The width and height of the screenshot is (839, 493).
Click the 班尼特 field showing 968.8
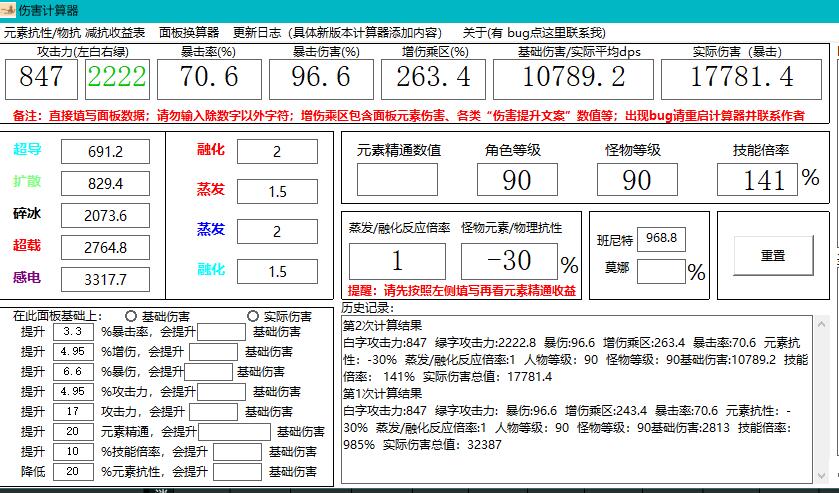[x=661, y=238]
